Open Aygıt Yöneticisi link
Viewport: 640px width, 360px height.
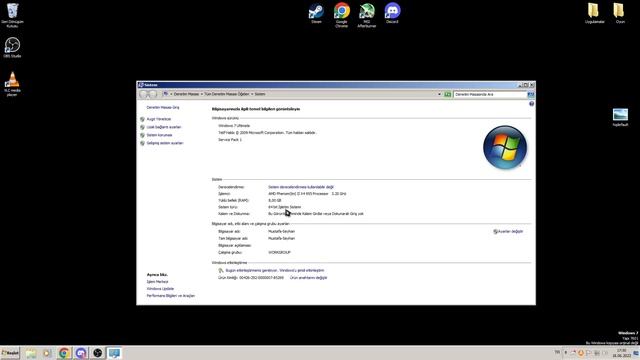click(x=159, y=119)
